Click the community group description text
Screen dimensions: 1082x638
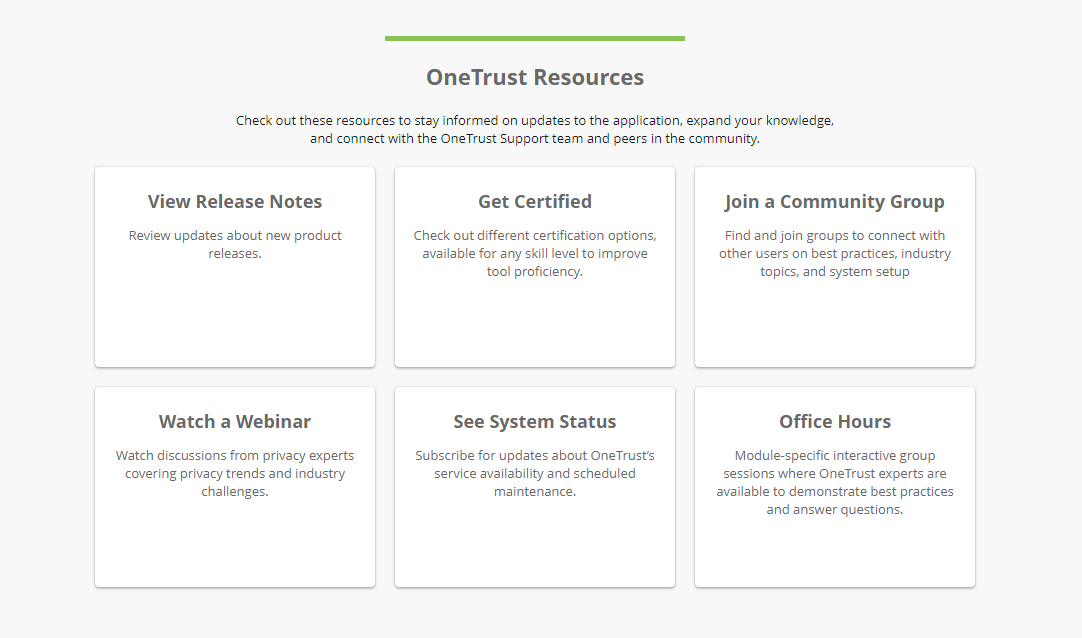coord(834,253)
